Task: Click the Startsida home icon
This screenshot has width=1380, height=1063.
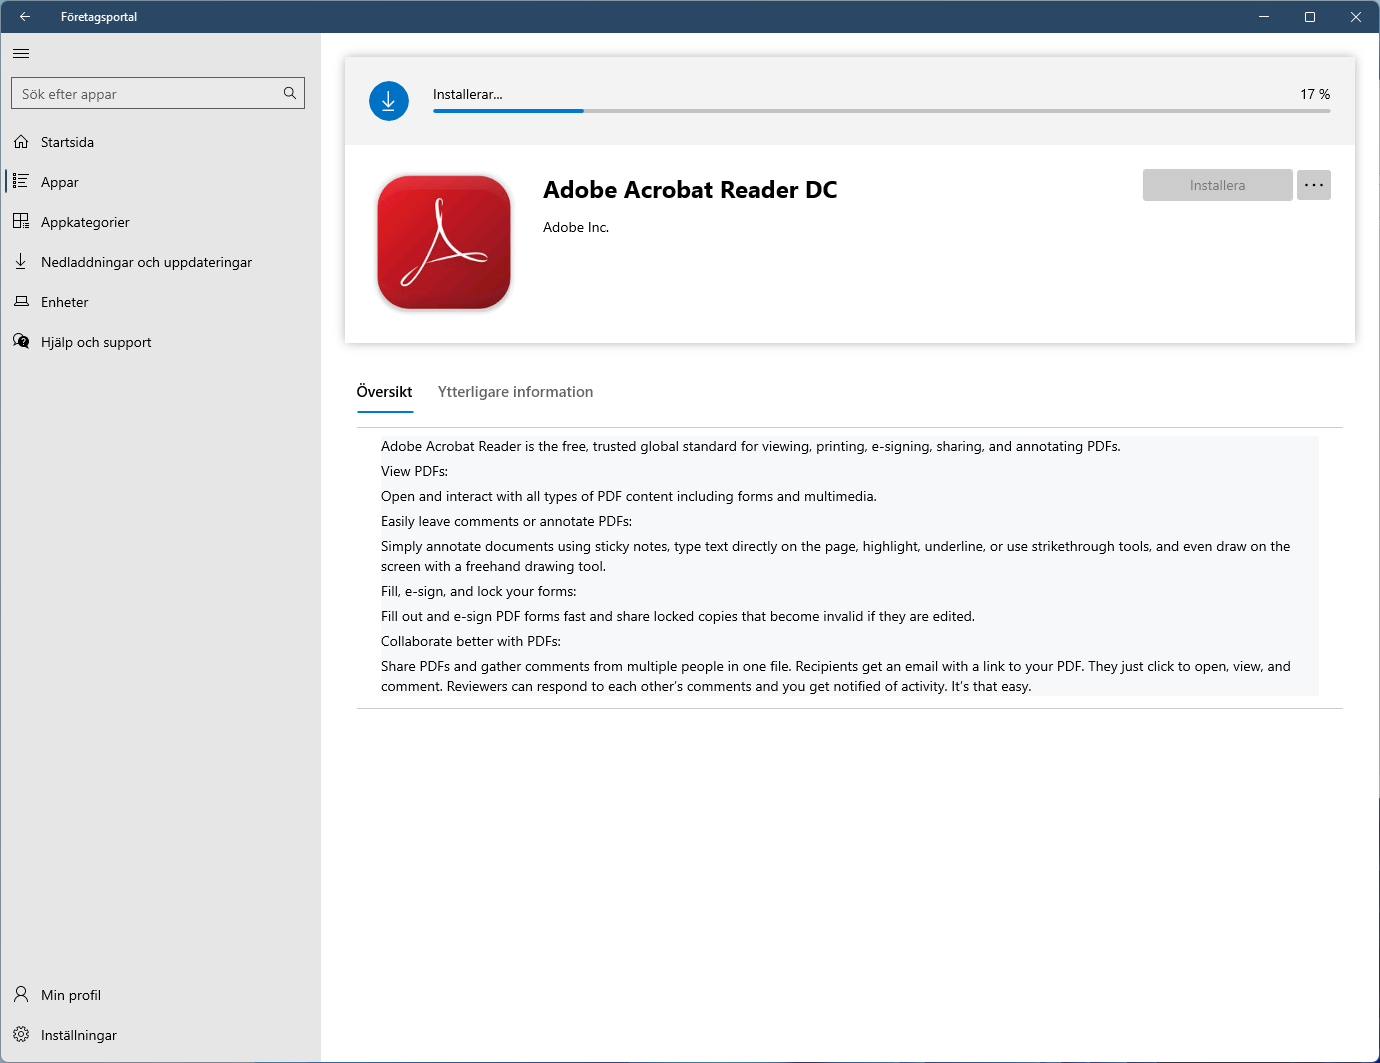Action: [x=21, y=142]
